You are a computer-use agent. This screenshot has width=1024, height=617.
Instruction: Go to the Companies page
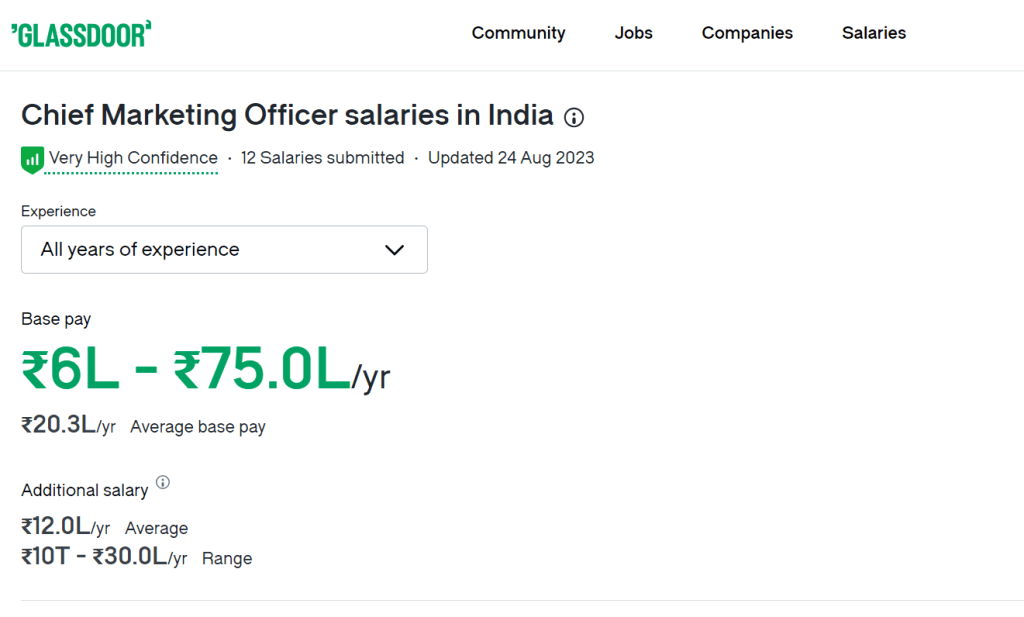point(746,33)
